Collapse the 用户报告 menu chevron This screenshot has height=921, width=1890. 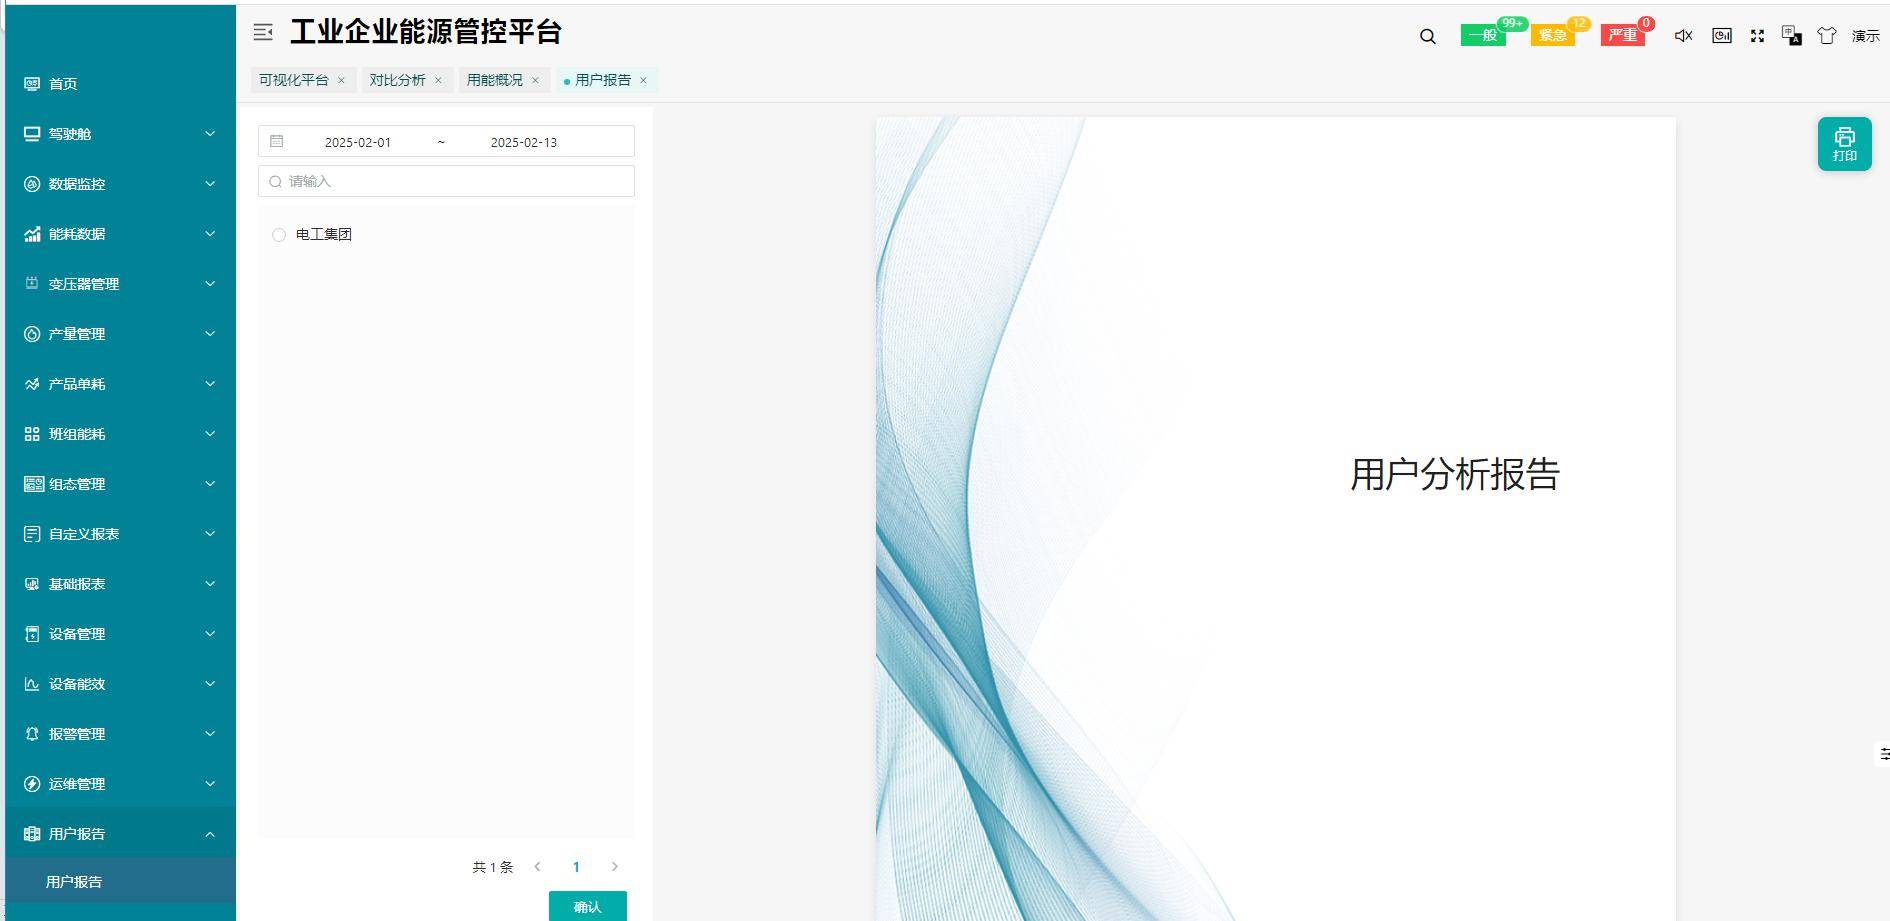[x=210, y=834]
